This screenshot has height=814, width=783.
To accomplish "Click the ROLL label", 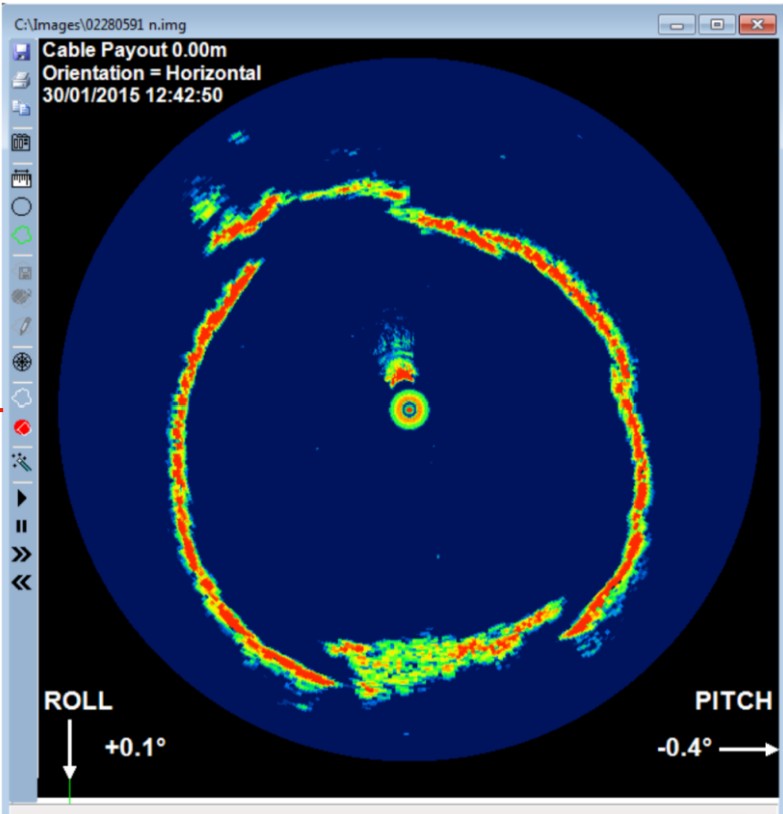I will pos(78,701).
